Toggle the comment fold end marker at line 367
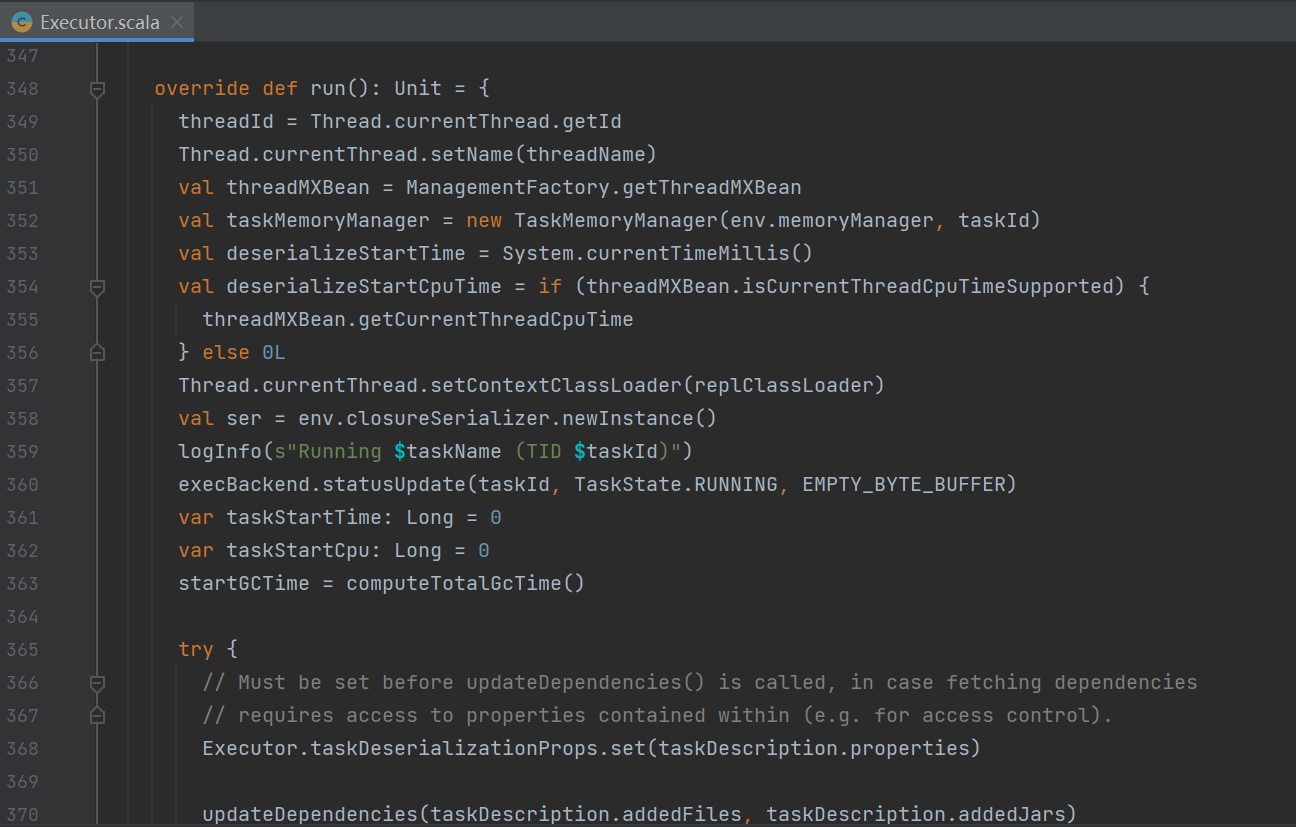This screenshot has width=1296, height=827. coord(97,716)
